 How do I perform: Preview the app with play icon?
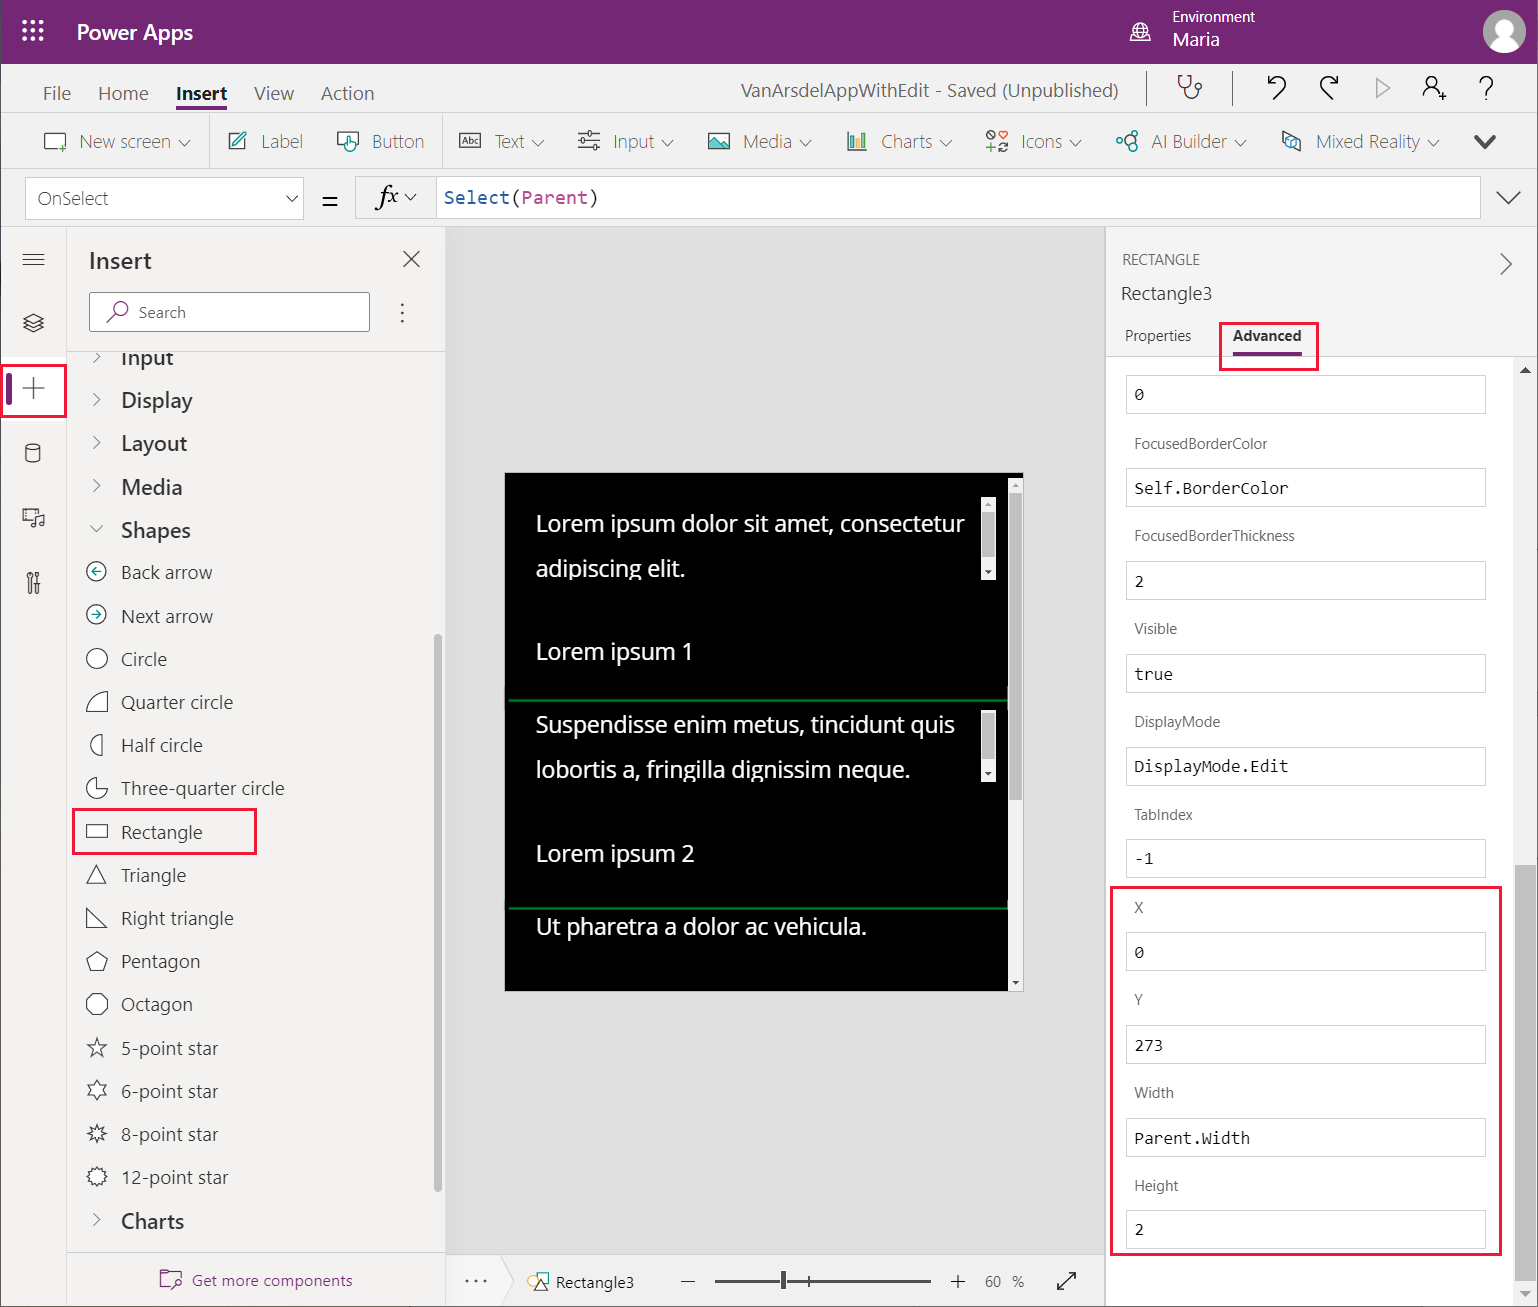click(x=1382, y=89)
